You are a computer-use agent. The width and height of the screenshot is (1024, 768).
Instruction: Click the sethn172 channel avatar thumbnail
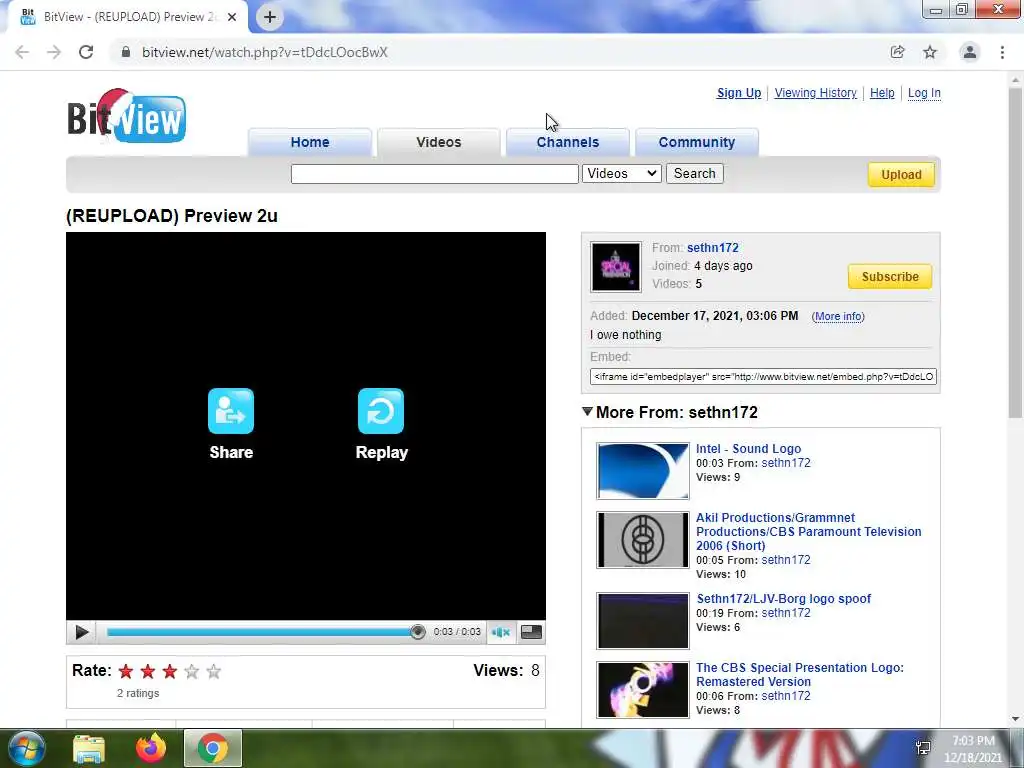tap(616, 267)
